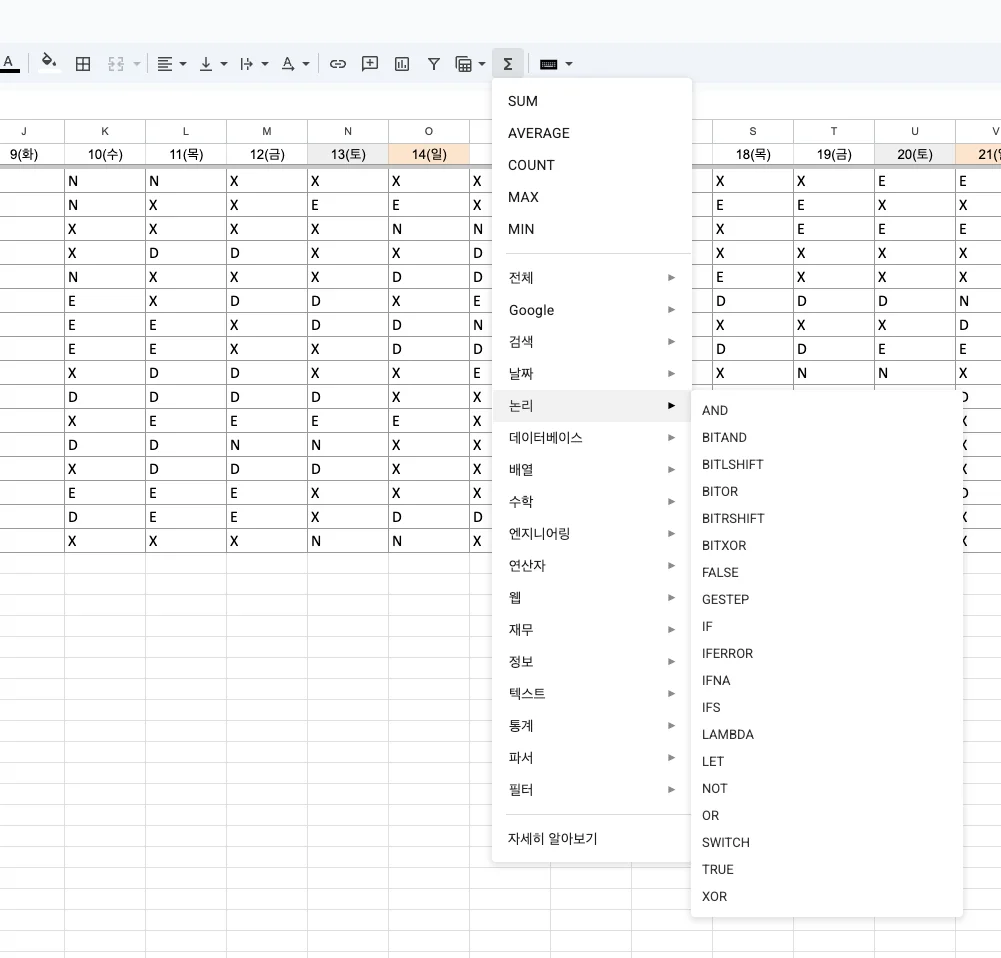
Task: Click the 14(일) date cell
Action: [x=429, y=154]
